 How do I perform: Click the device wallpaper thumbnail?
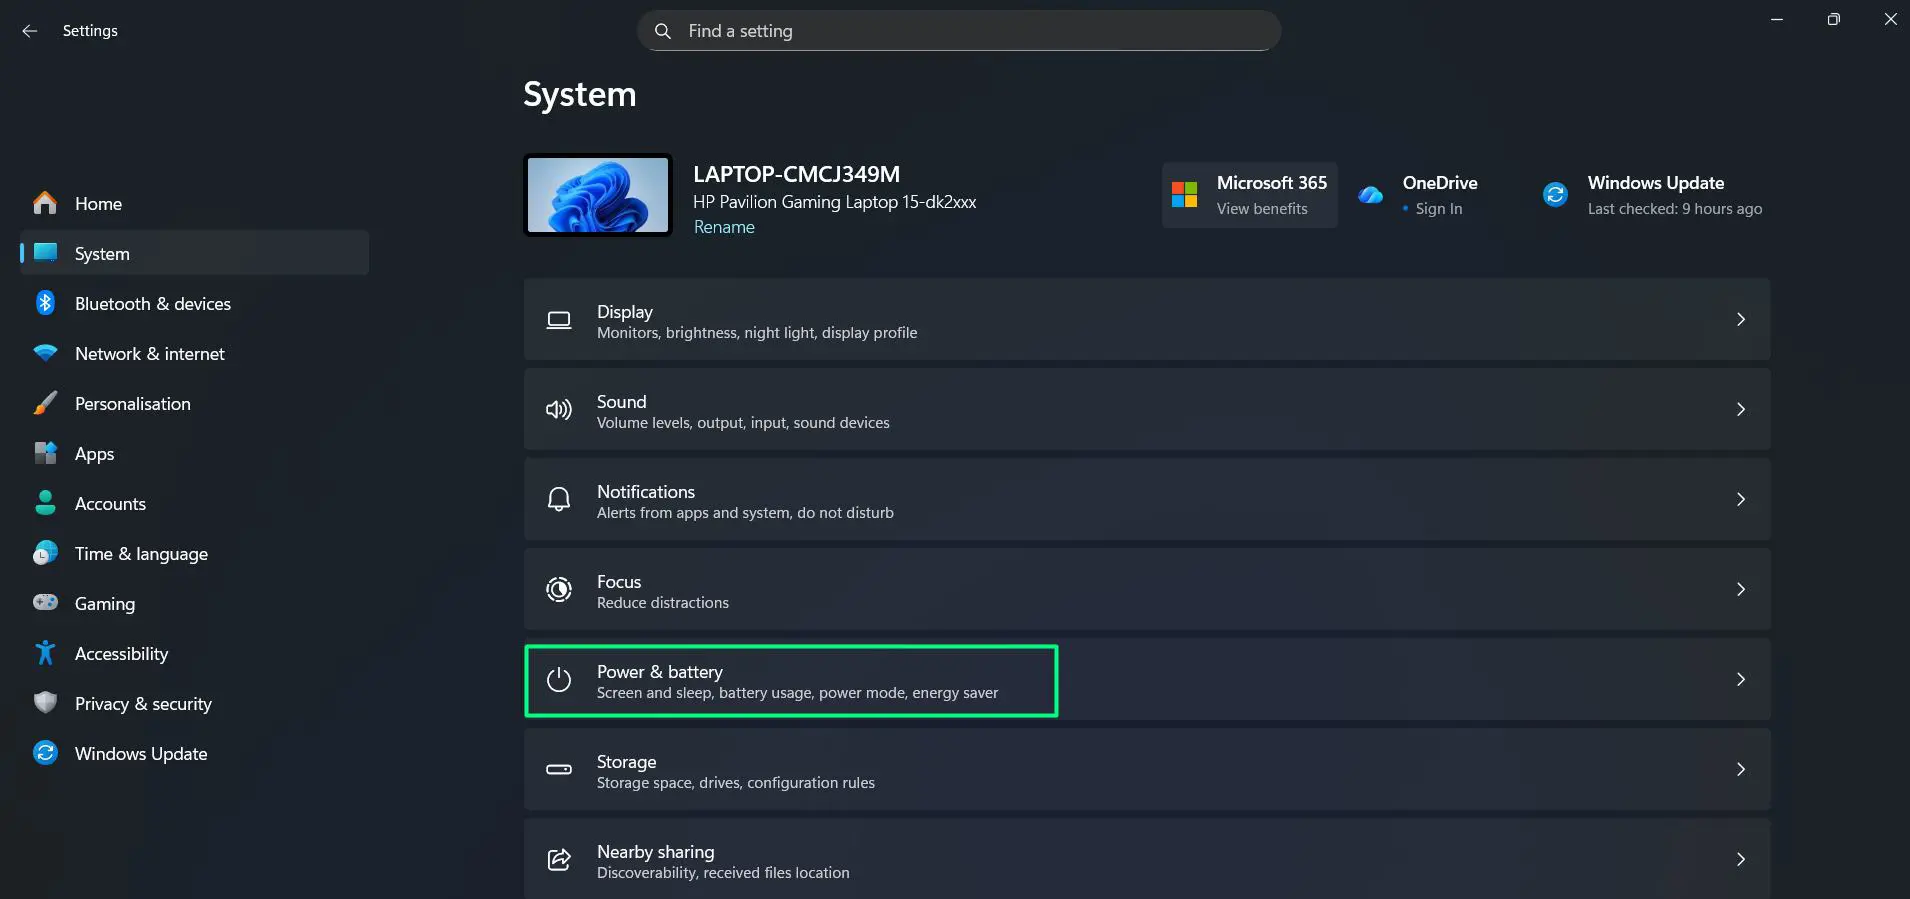pos(598,195)
